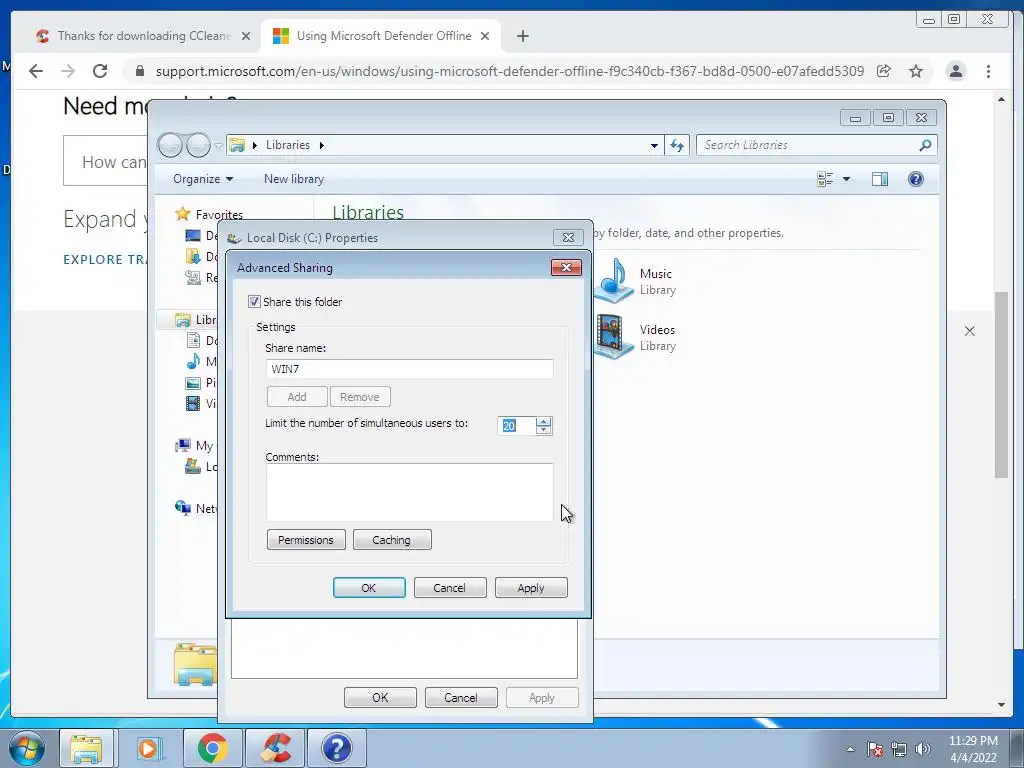Click the Explorer search magnifier icon
Image resolution: width=1024 pixels, height=768 pixels.
click(925, 145)
